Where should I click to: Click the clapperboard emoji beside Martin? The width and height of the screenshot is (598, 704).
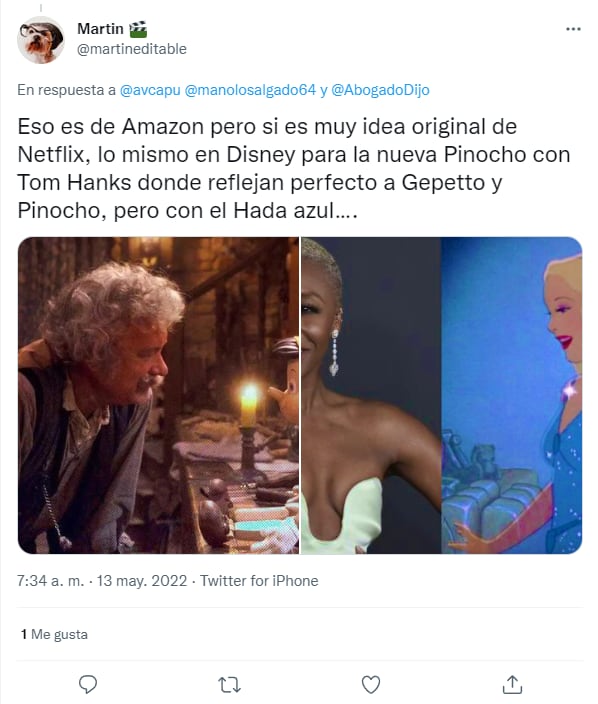click(x=138, y=29)
